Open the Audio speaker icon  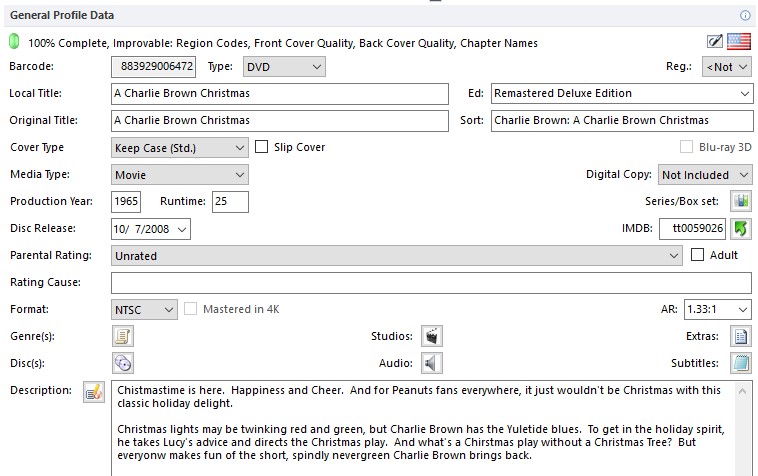pyautogui.click(x=432, y=363)
